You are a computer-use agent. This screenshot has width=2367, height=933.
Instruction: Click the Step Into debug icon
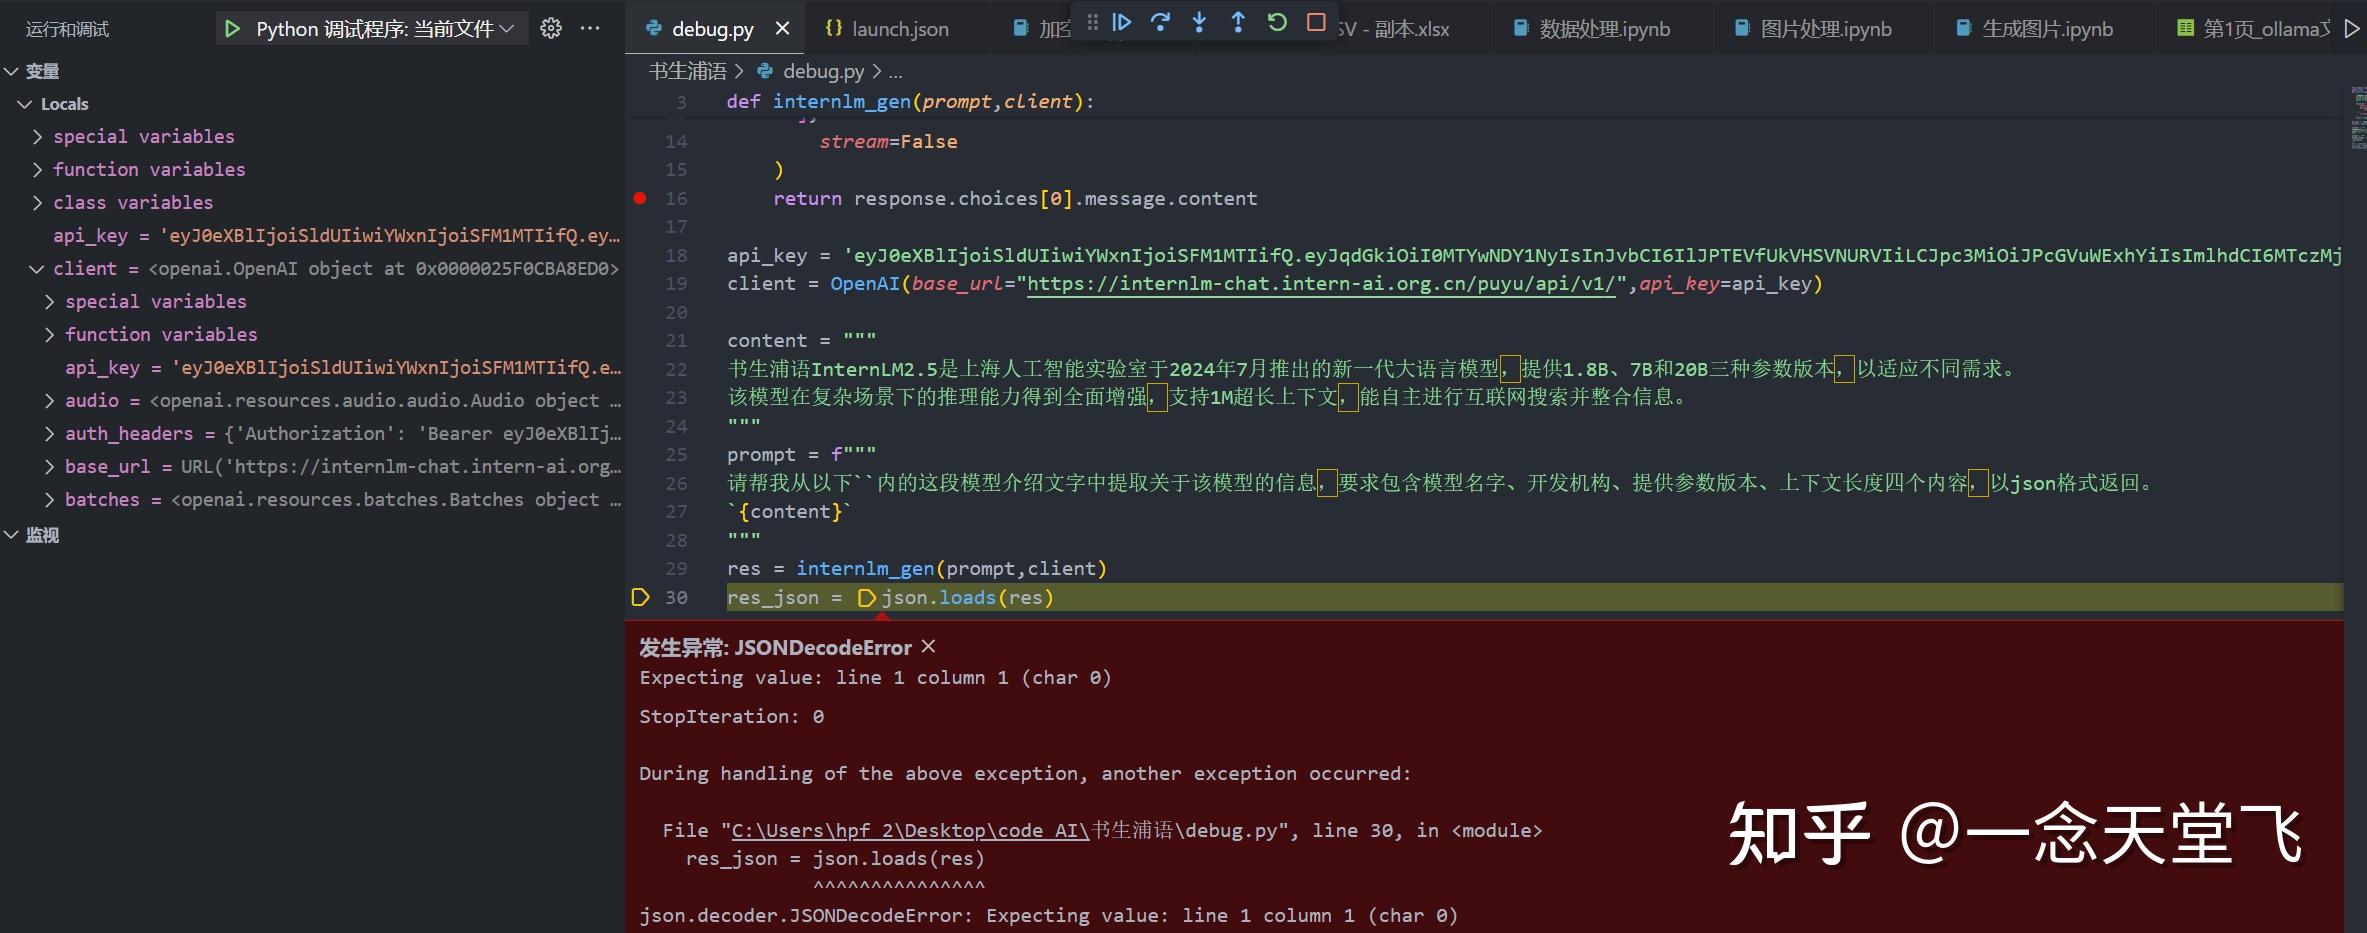coord(1199,21)
